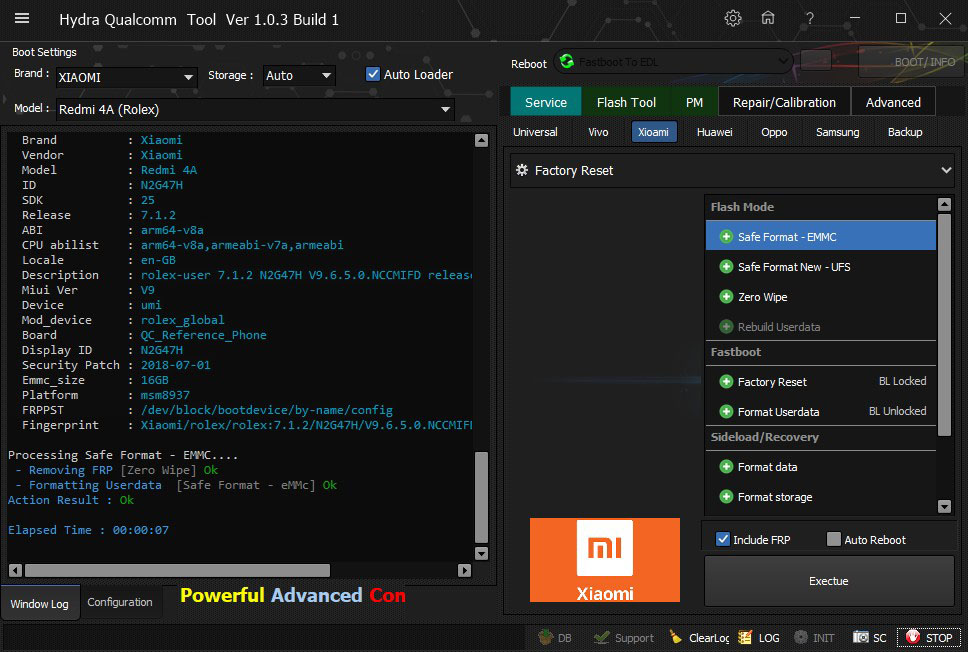Click log horizontal scrollbar right arrow

point(464,570)
